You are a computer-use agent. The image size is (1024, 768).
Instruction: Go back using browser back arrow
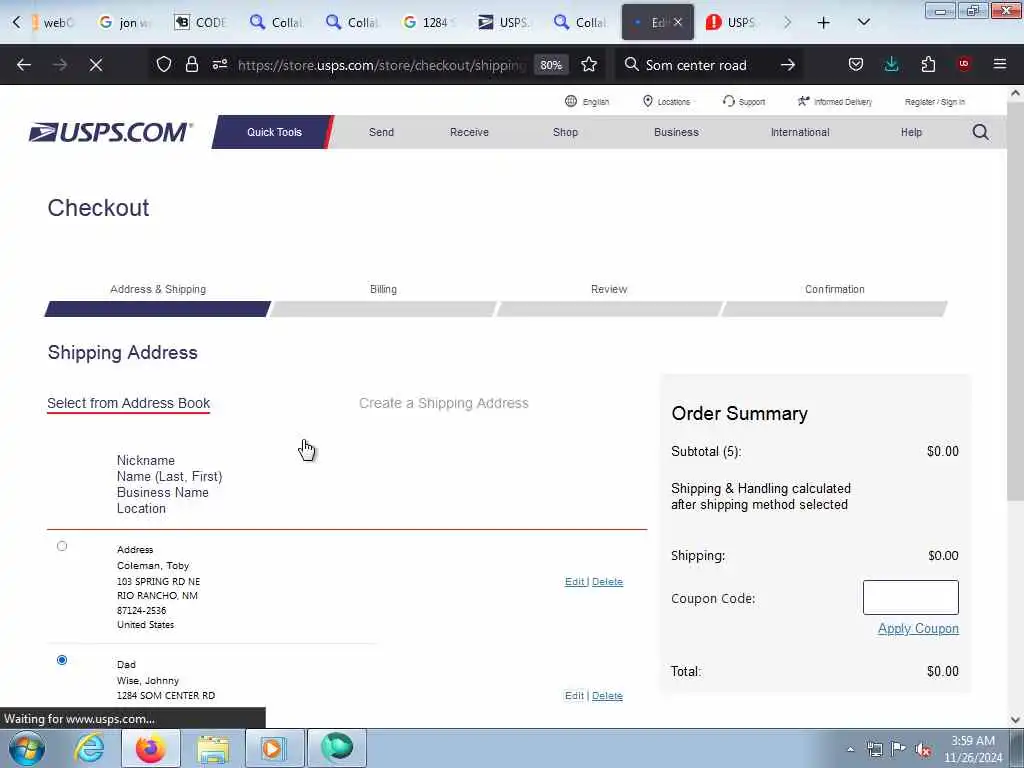[24, 65]
